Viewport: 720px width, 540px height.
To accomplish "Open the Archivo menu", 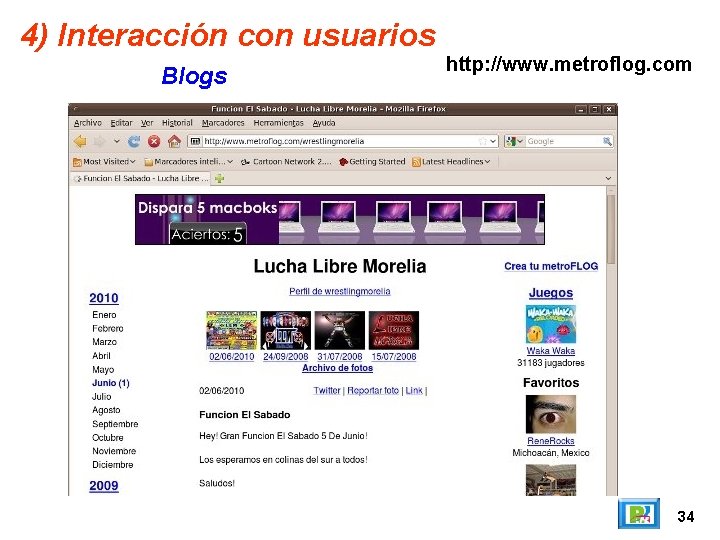I will pos(88,123).
